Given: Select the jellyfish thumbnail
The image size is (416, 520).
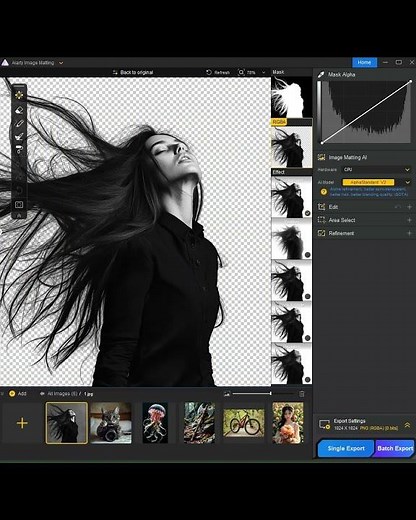Looking at the screenshot, I should tap(155, 423).
